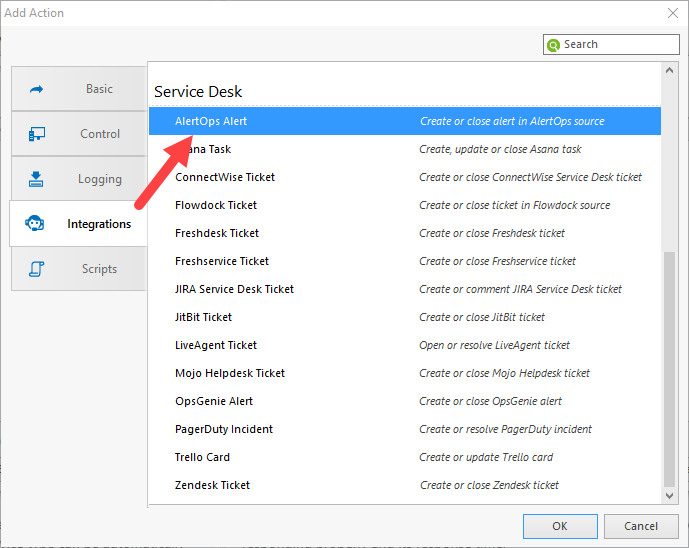Screen dimensions: 689x548
Task: Click 'Create or close Freshdesk ticket' description
Action: pos(492,233)
